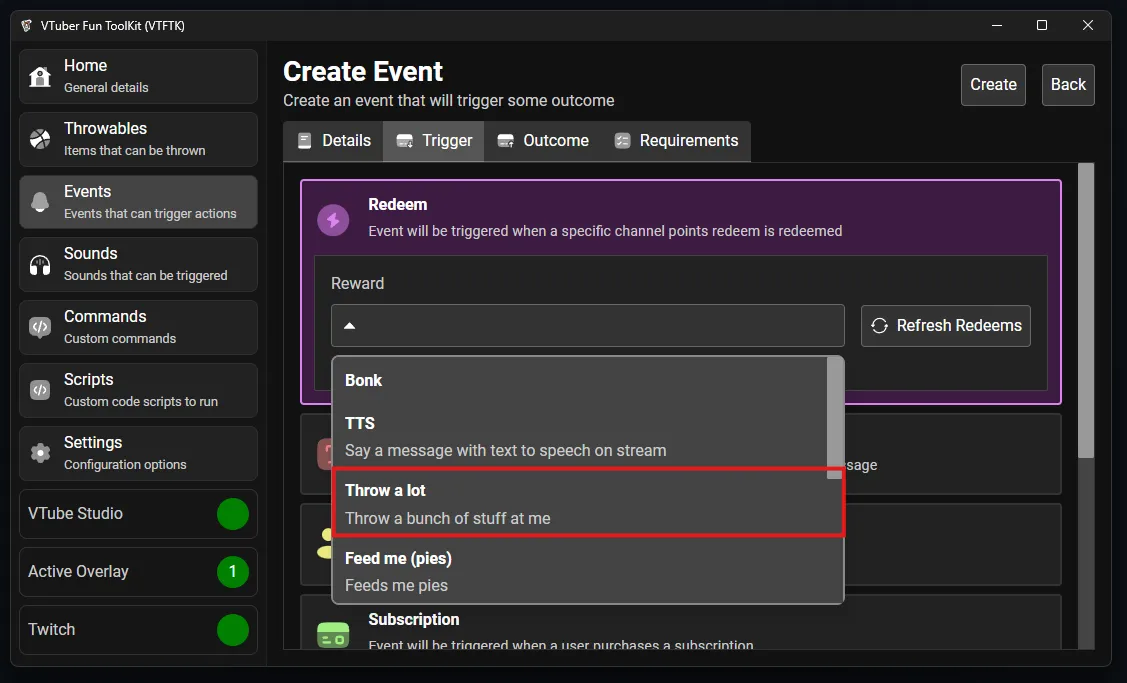Select the Bonk reward option

tap(580, 380)
